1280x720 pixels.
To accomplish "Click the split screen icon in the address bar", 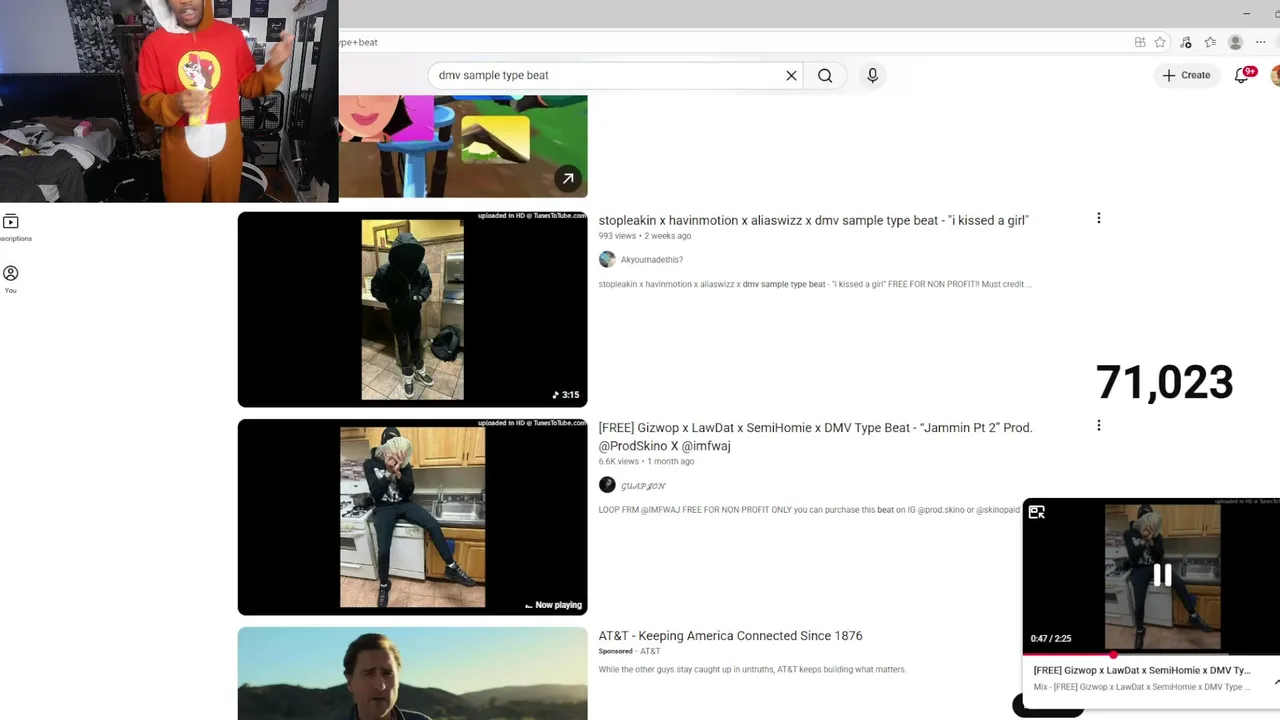I will (1140, 42).
